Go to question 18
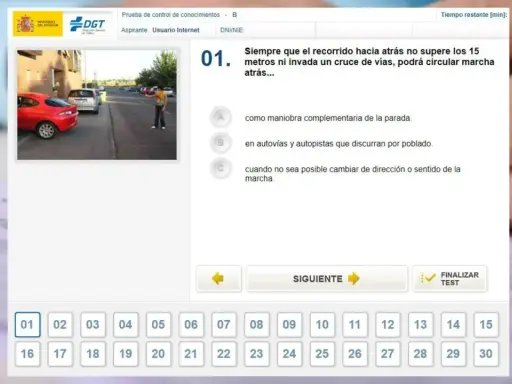This screenshot has height=384, width=512. 93,354
